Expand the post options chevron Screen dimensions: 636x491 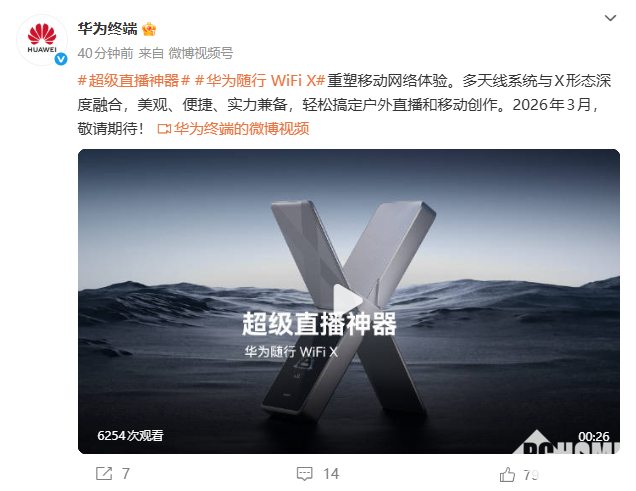click(x=610, y=18)
